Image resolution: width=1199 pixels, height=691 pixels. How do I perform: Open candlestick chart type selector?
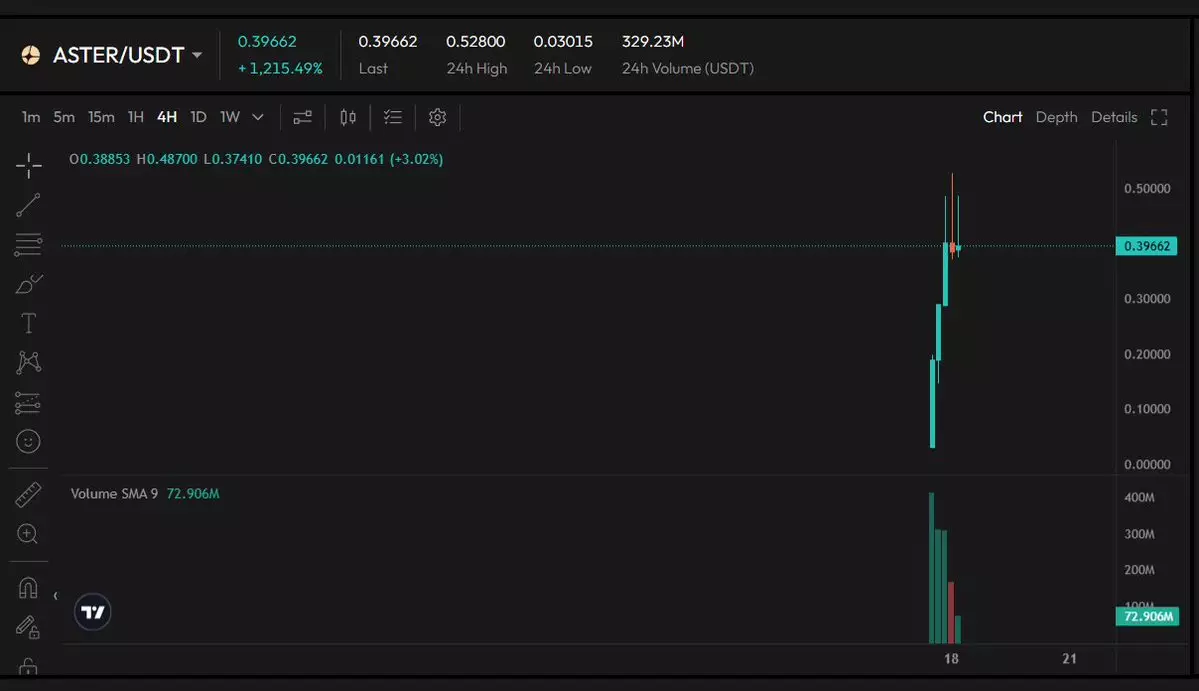[348, 118]
